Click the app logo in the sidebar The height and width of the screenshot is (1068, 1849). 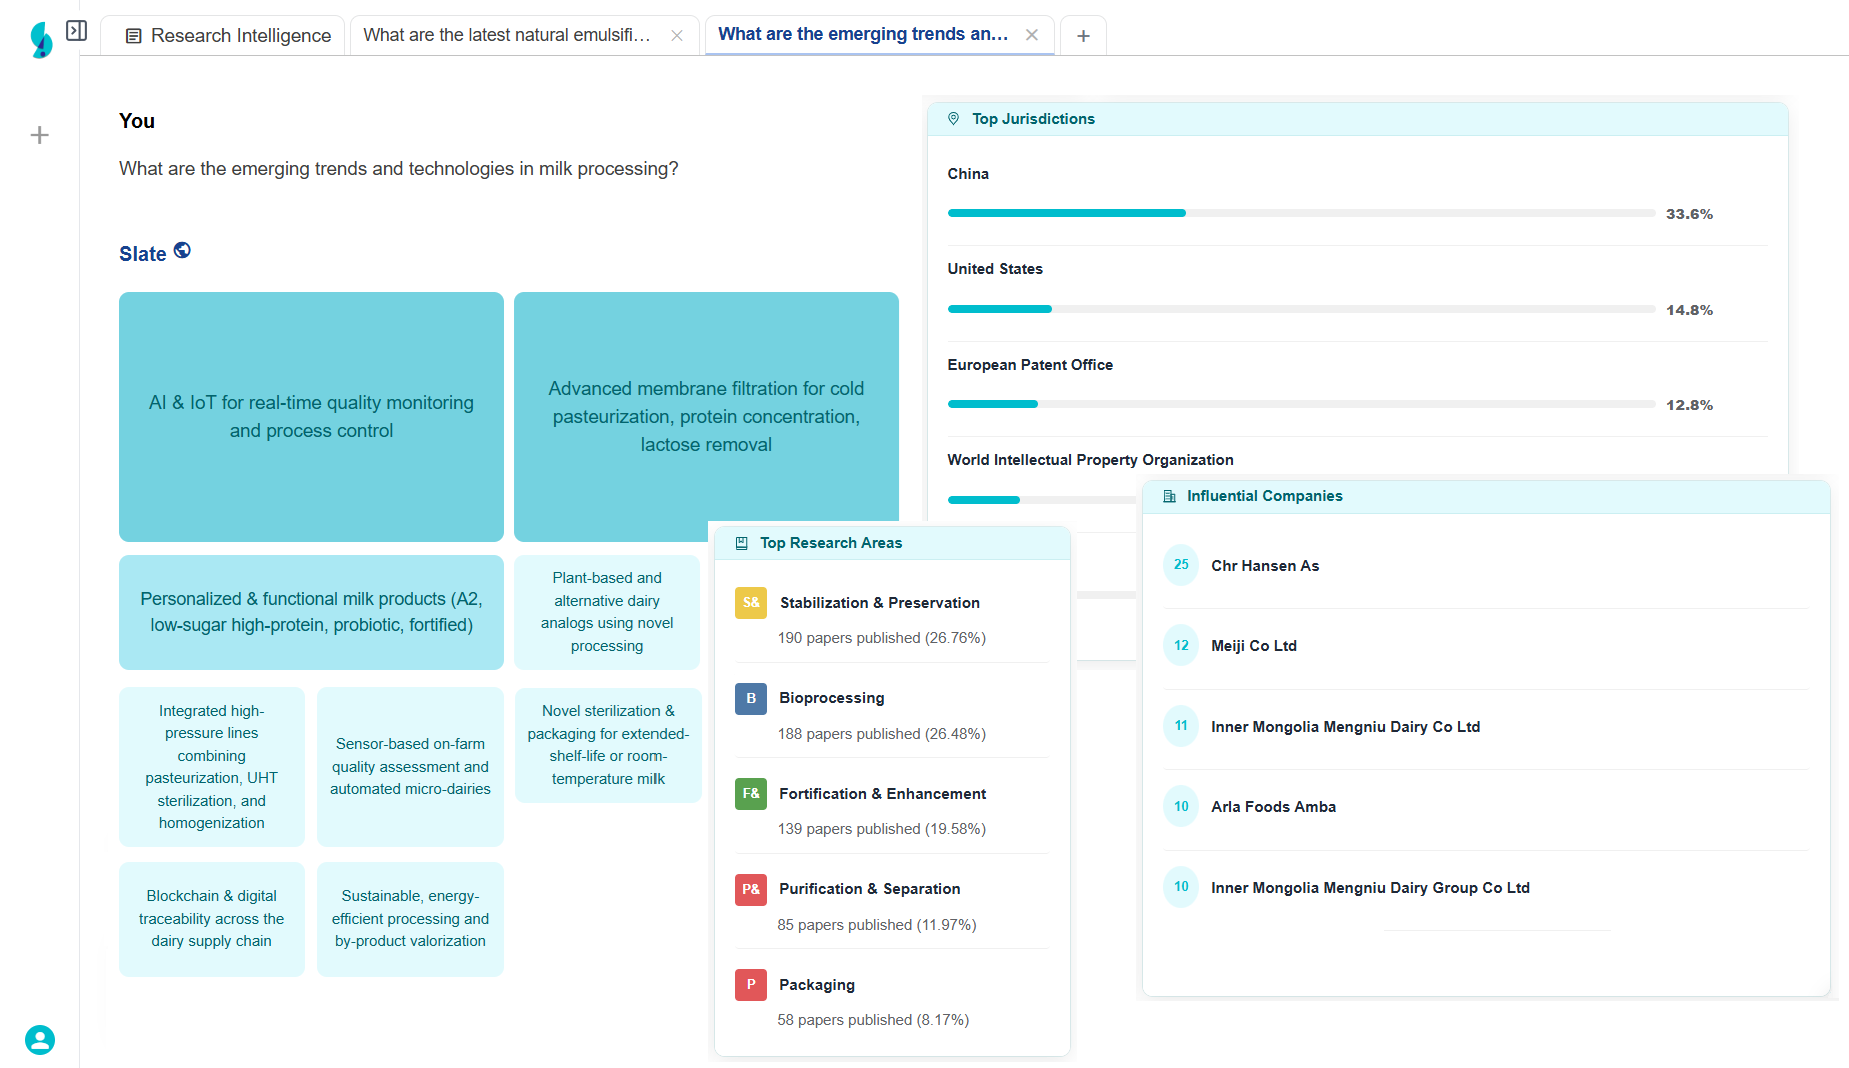pyautogui.click(x=41, y=39)
